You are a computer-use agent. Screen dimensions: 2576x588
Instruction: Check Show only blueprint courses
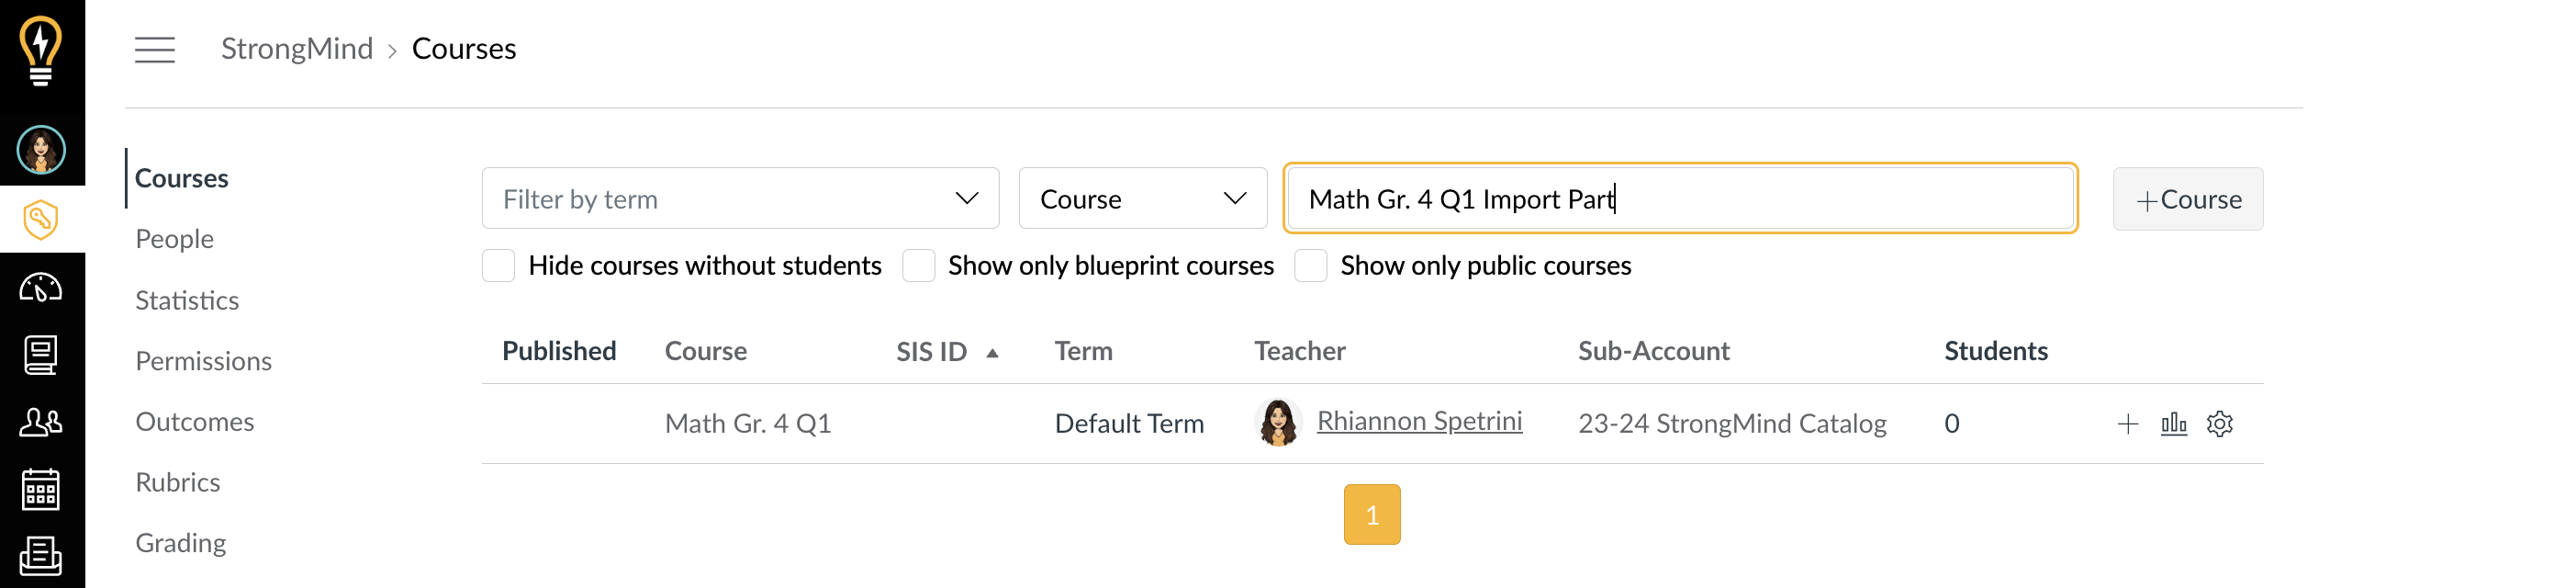918,266
